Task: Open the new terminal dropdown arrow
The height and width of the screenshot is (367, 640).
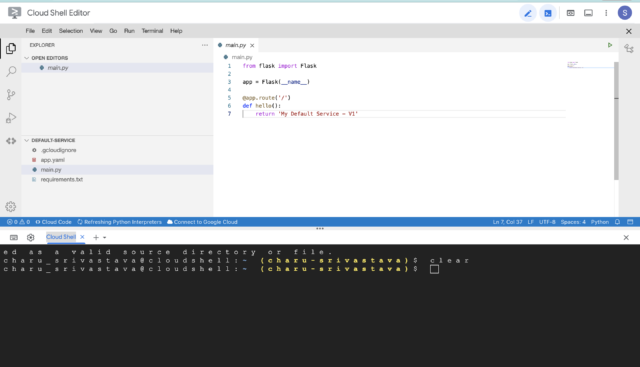Action: [x=104, y=238]
